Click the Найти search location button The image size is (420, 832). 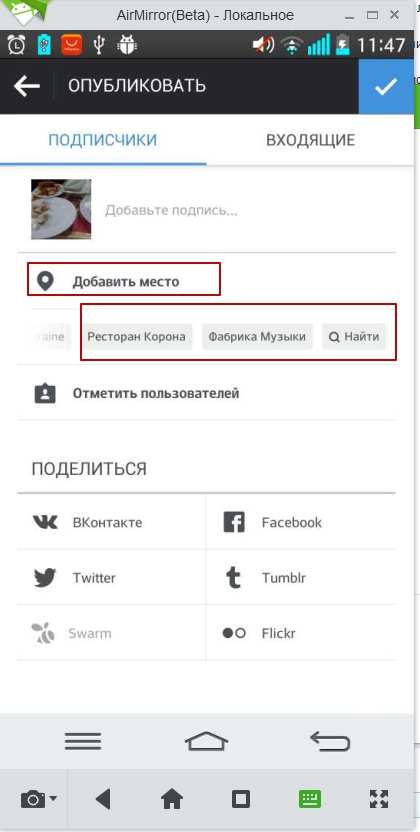[x=354, y=336]
